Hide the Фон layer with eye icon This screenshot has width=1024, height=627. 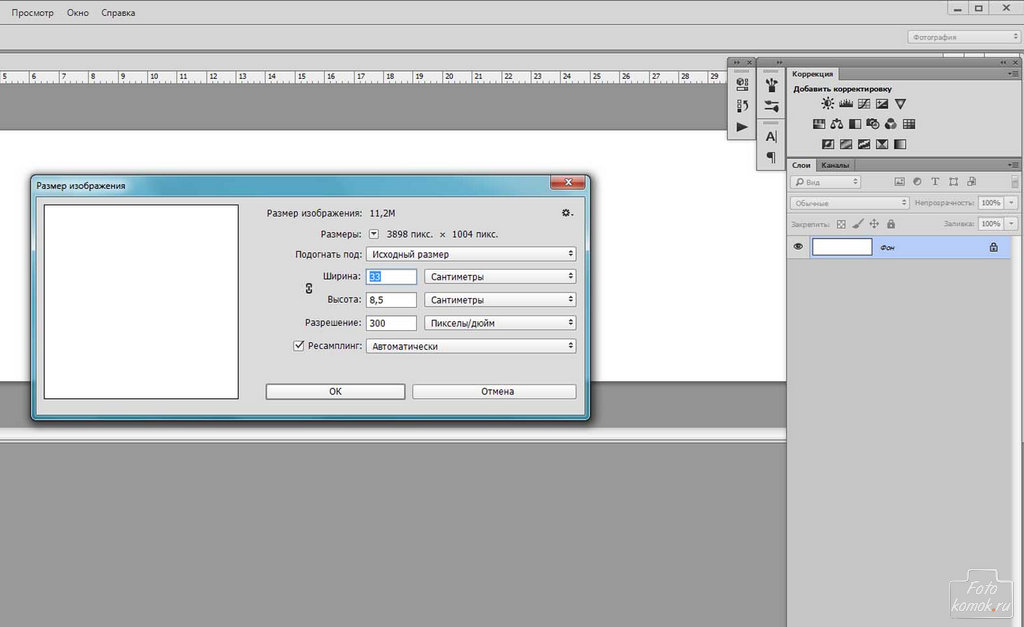pyautogui.click(x=798, y=247)
